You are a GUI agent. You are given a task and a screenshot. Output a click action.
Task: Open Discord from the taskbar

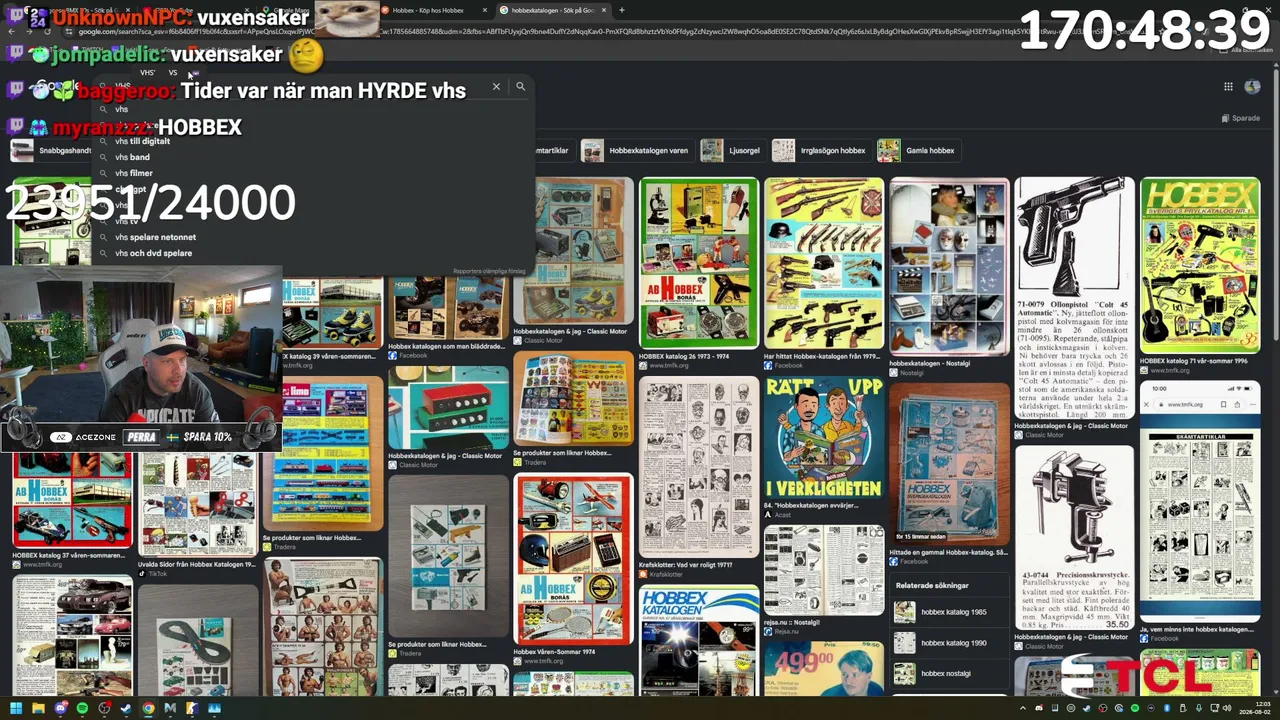(60, 709)
